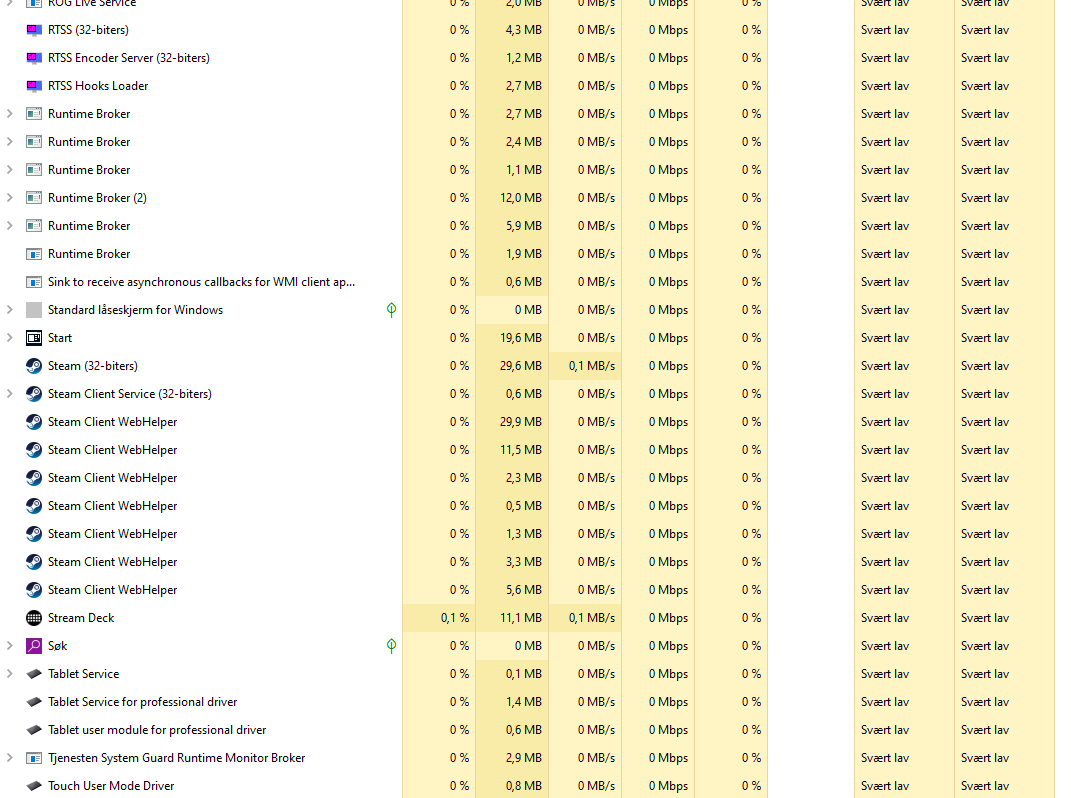Expand the Søk process
This screenshot has height=798, width=1071.
(x=10, y=646)
